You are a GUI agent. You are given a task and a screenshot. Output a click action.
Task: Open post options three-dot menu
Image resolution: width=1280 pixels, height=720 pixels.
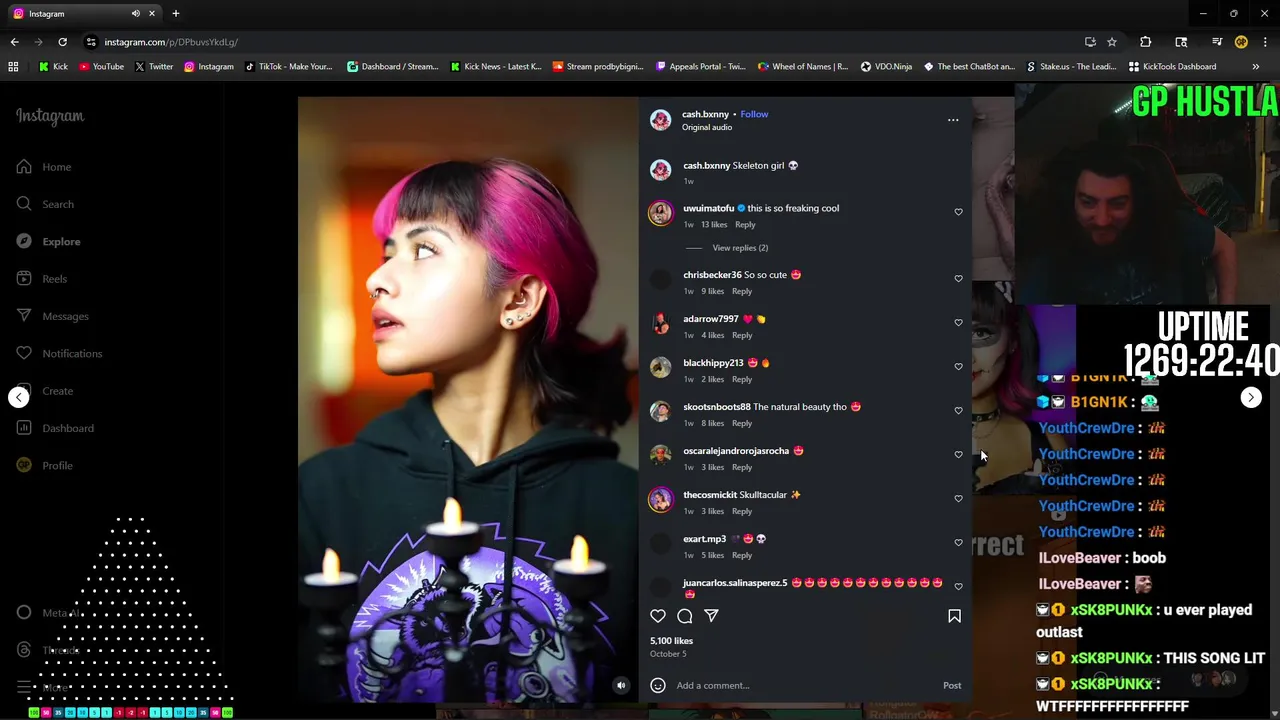point(953,120)
